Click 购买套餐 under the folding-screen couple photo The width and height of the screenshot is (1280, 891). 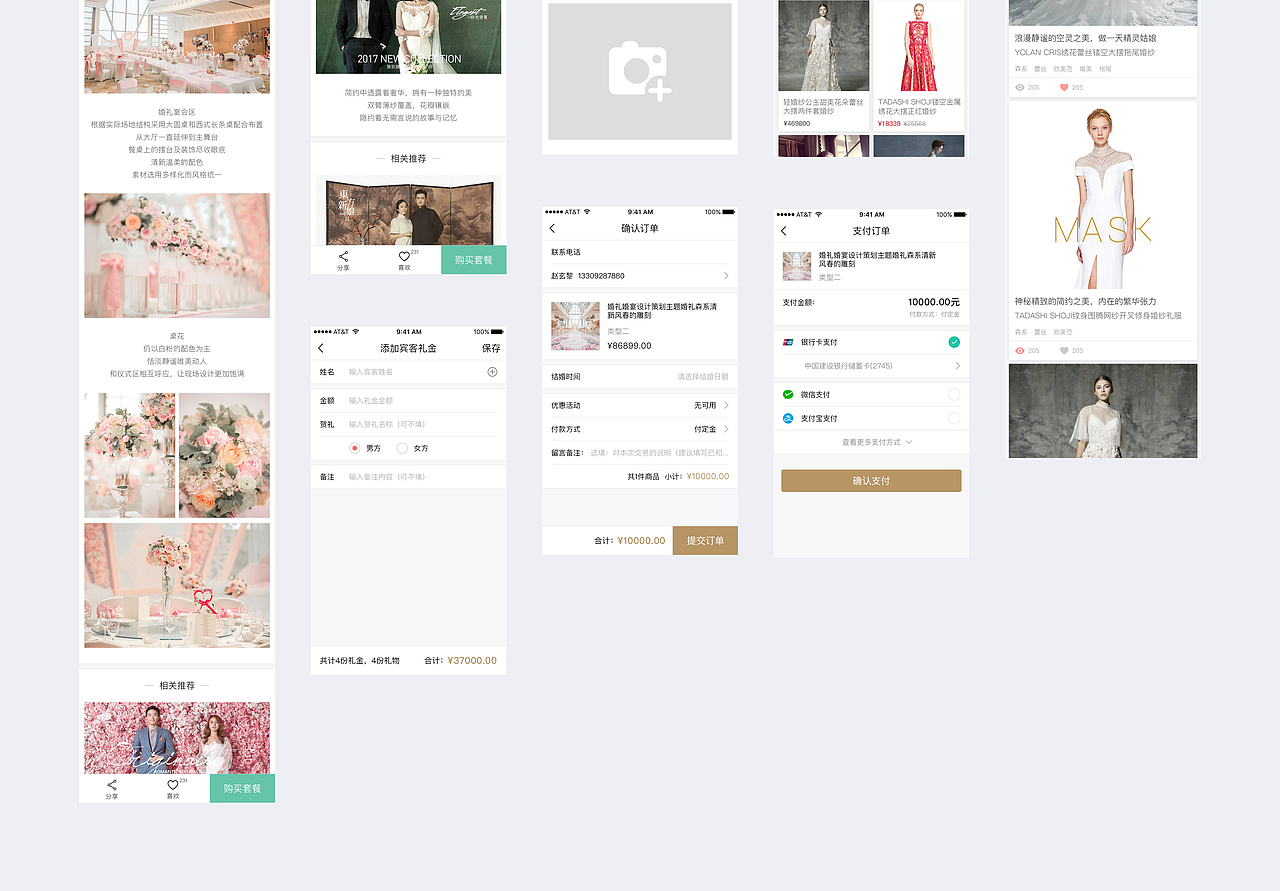click(x=473, y=259)
